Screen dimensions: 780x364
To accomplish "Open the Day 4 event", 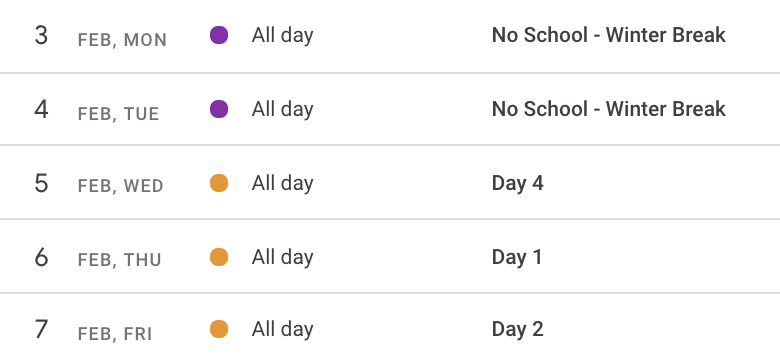I will [517, 183].
